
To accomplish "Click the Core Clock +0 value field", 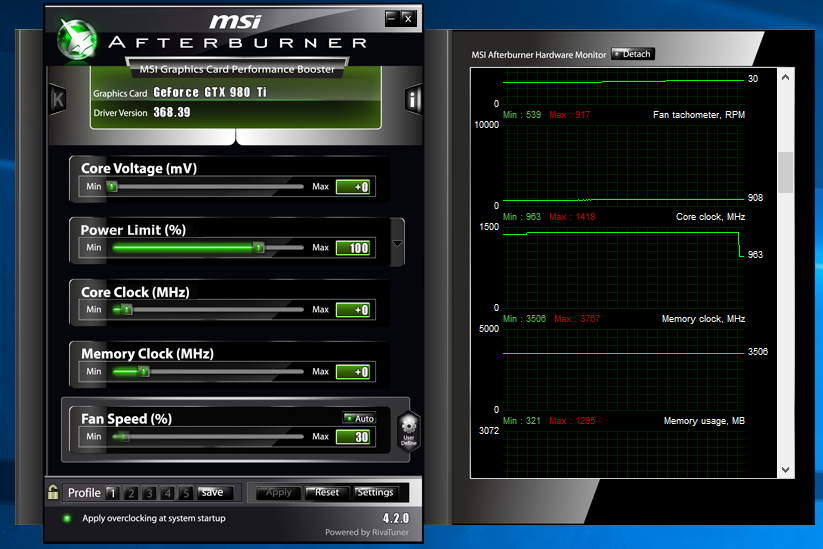I will pos(353,310).
